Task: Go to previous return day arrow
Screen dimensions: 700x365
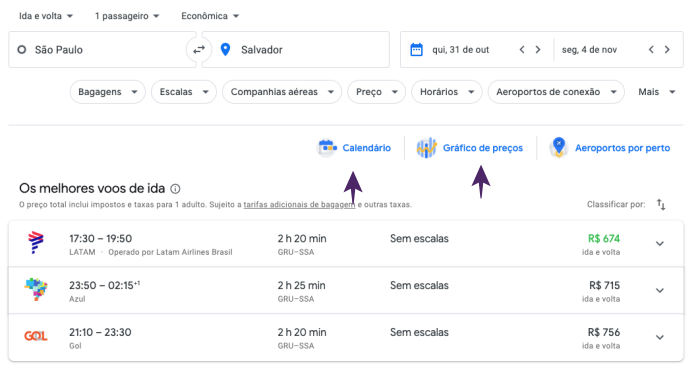Action: (651, 50)
